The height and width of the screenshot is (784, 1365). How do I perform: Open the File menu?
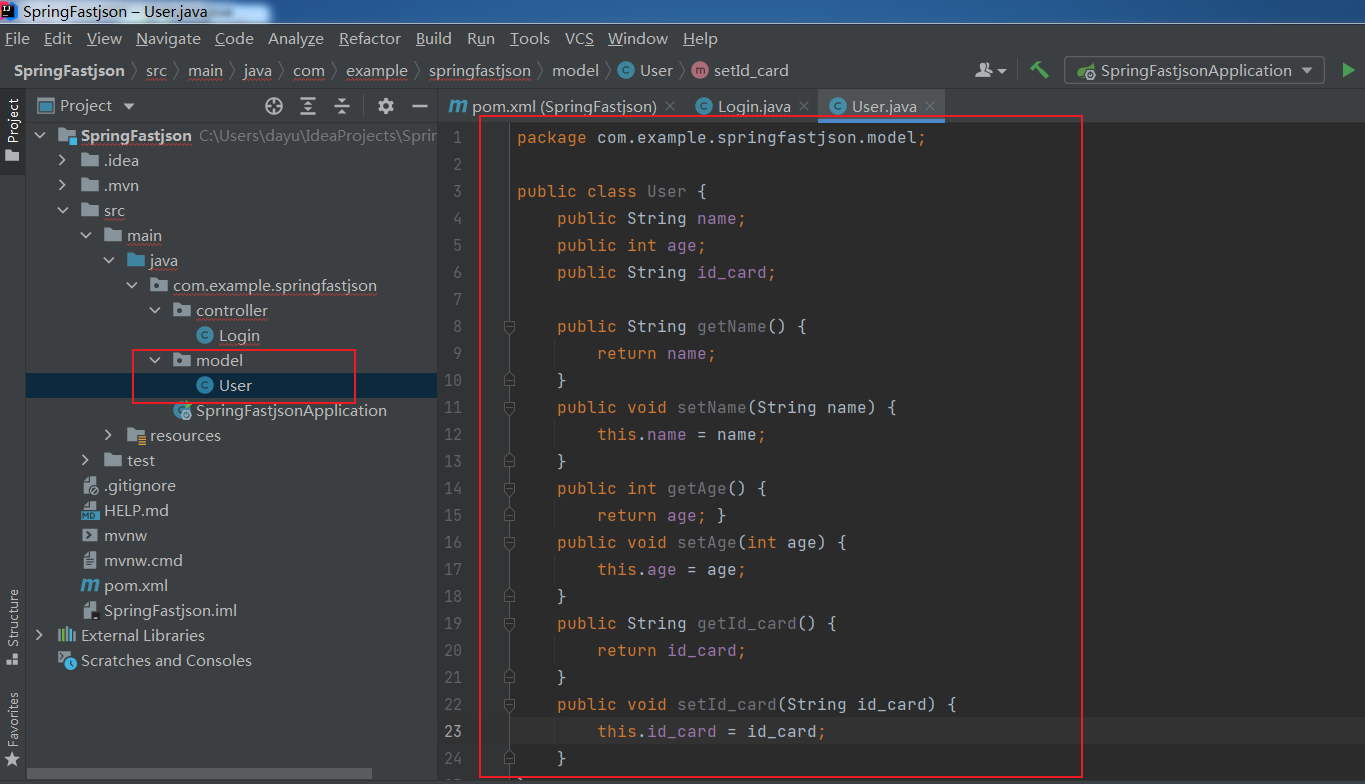click(x=17, y=39)
